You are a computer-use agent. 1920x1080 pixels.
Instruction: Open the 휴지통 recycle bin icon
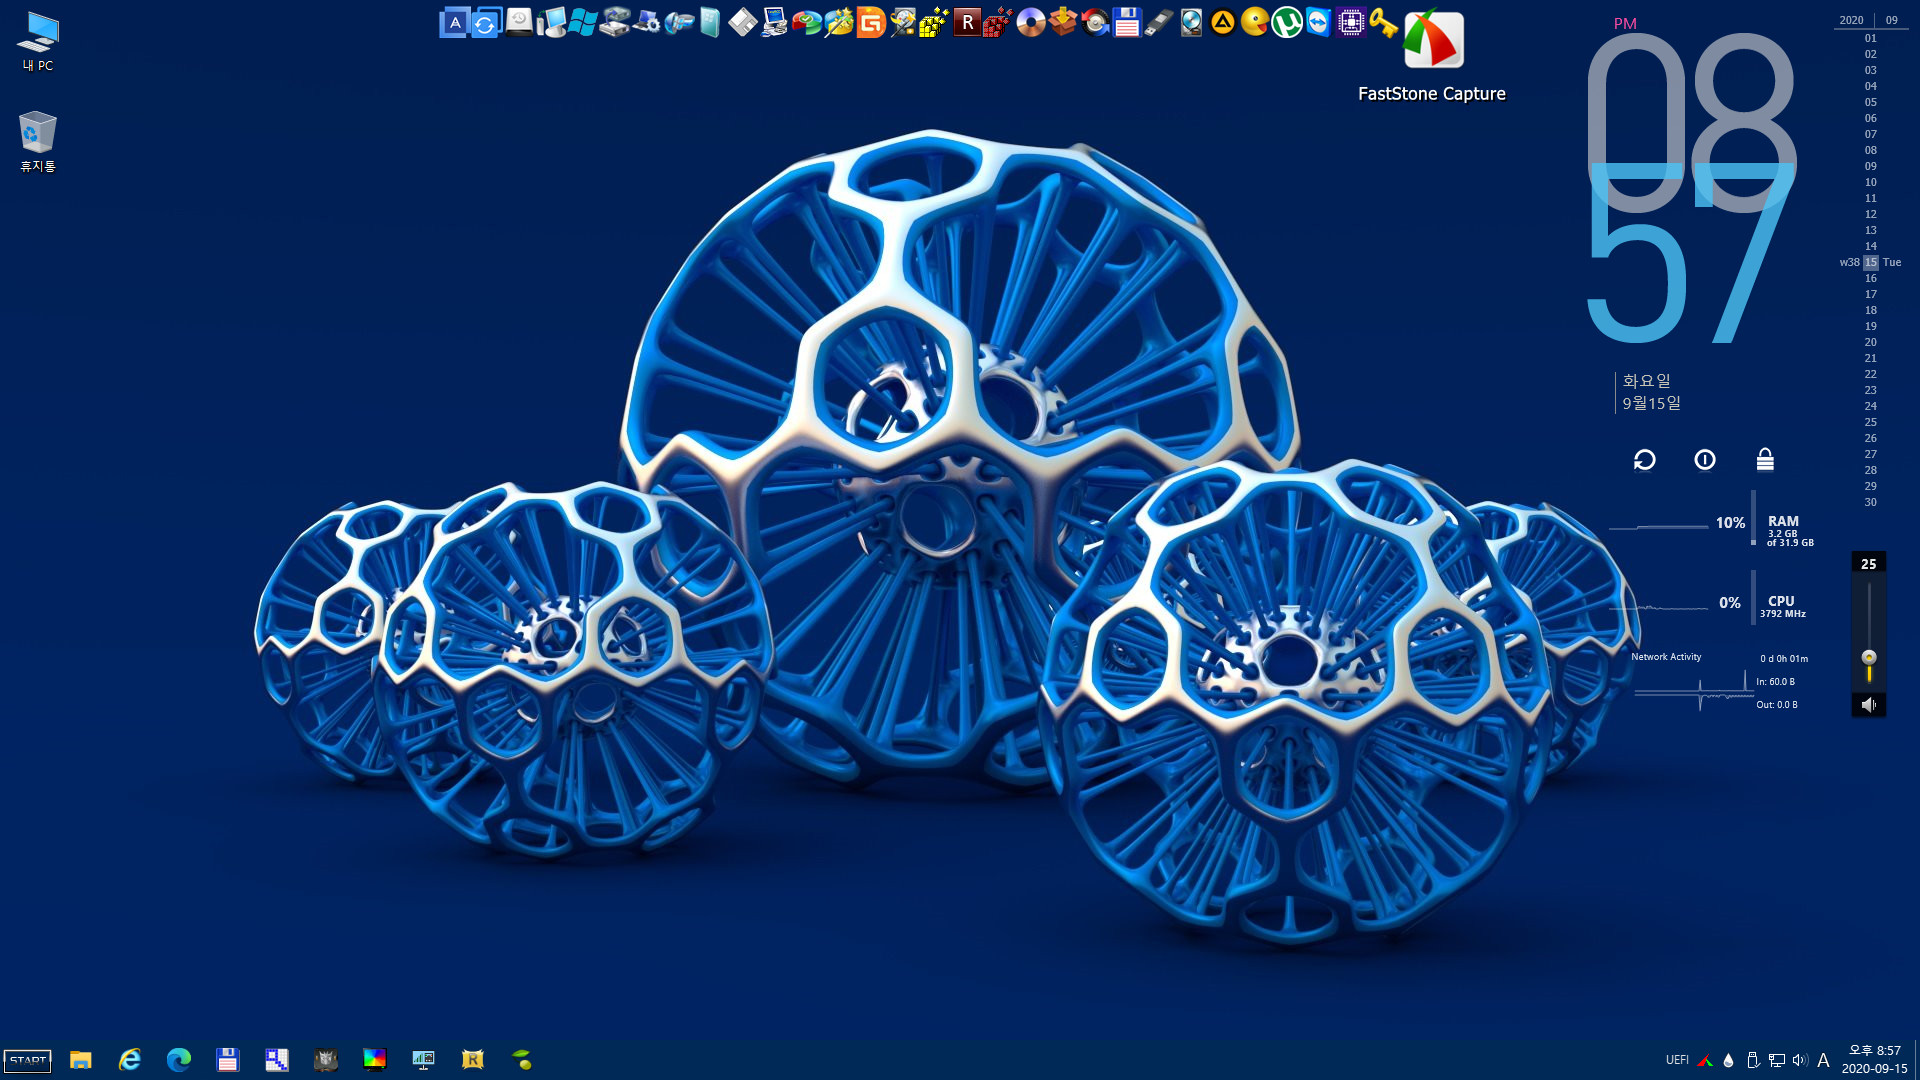point(38,141)
